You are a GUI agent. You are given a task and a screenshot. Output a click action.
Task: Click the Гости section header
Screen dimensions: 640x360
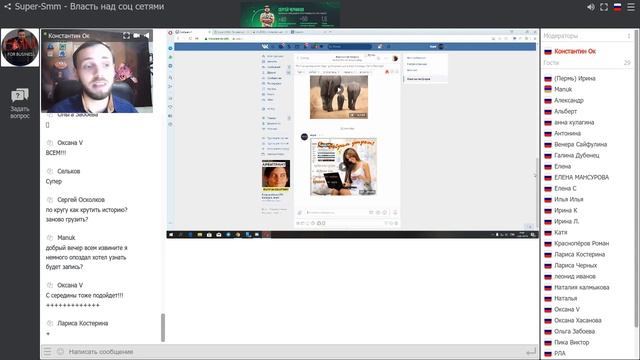pos(551,63)
